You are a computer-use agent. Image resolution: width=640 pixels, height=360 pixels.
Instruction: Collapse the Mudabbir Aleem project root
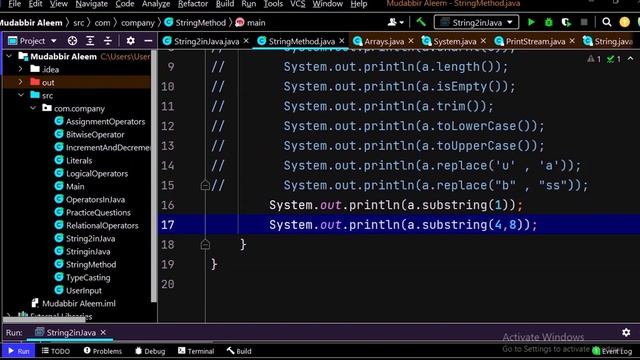coord(9,56)
